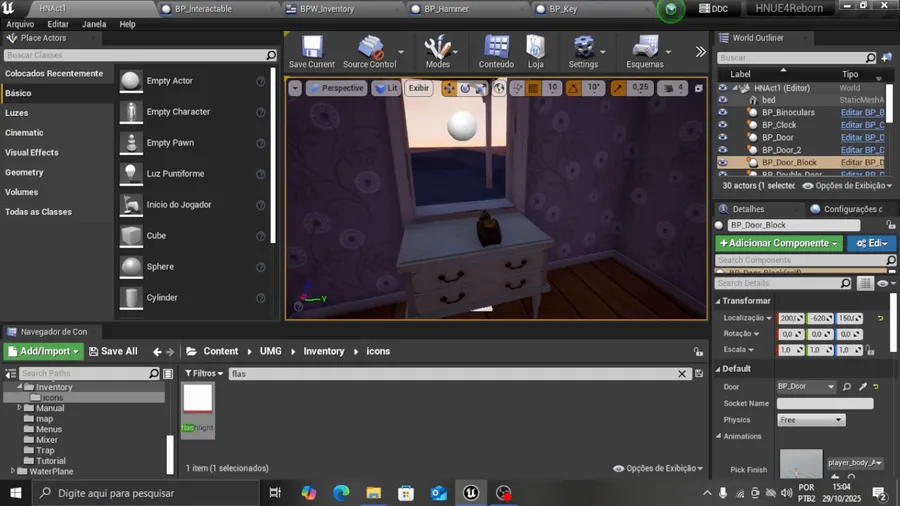Switch world/local coordinate globe icon

[499, 88]
